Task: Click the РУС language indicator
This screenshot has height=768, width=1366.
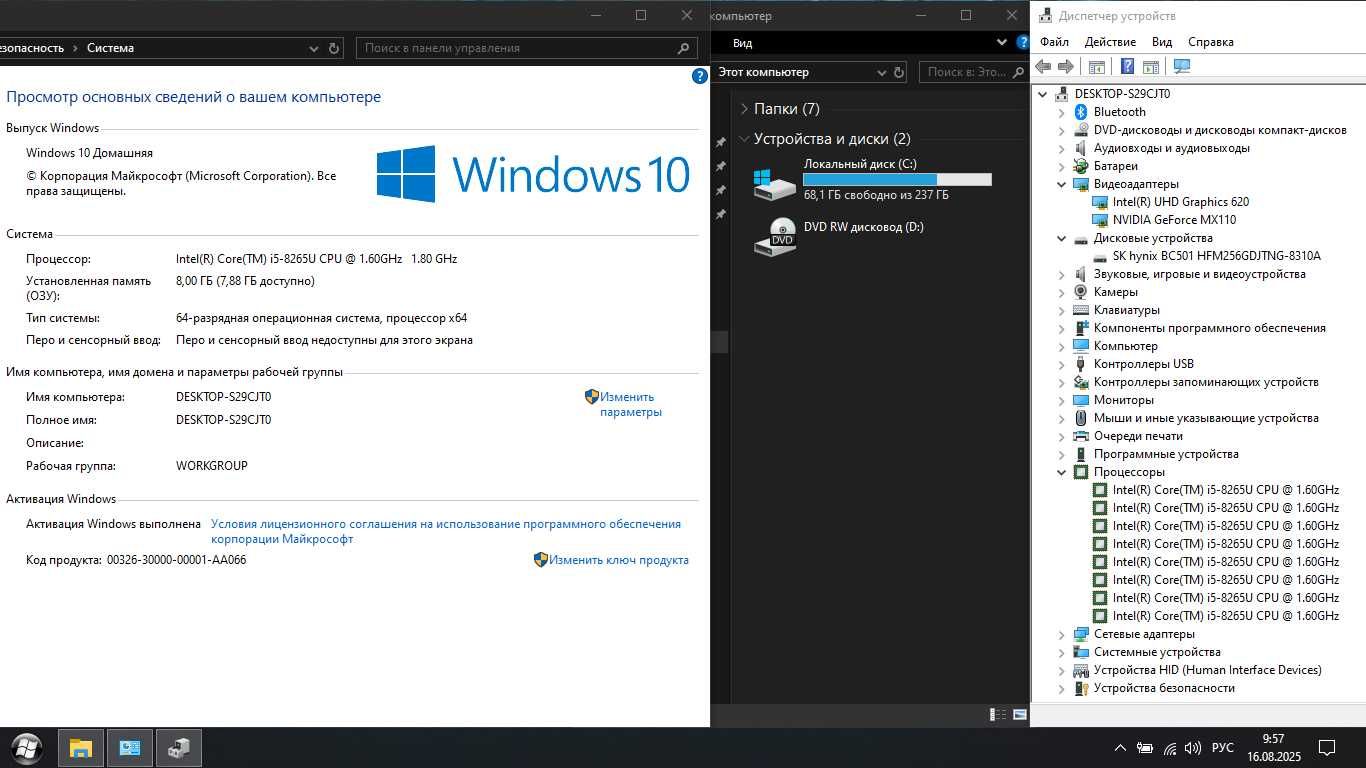Action: [x=1223, y=748]
